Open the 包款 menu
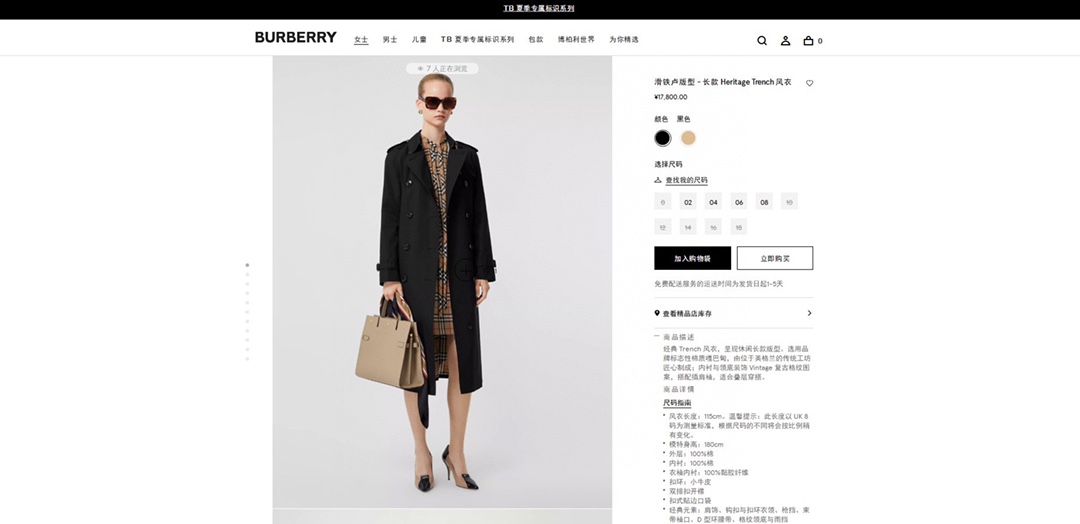Image resolution: width=1080 pixels, height=524 pixels. point(536,39)
